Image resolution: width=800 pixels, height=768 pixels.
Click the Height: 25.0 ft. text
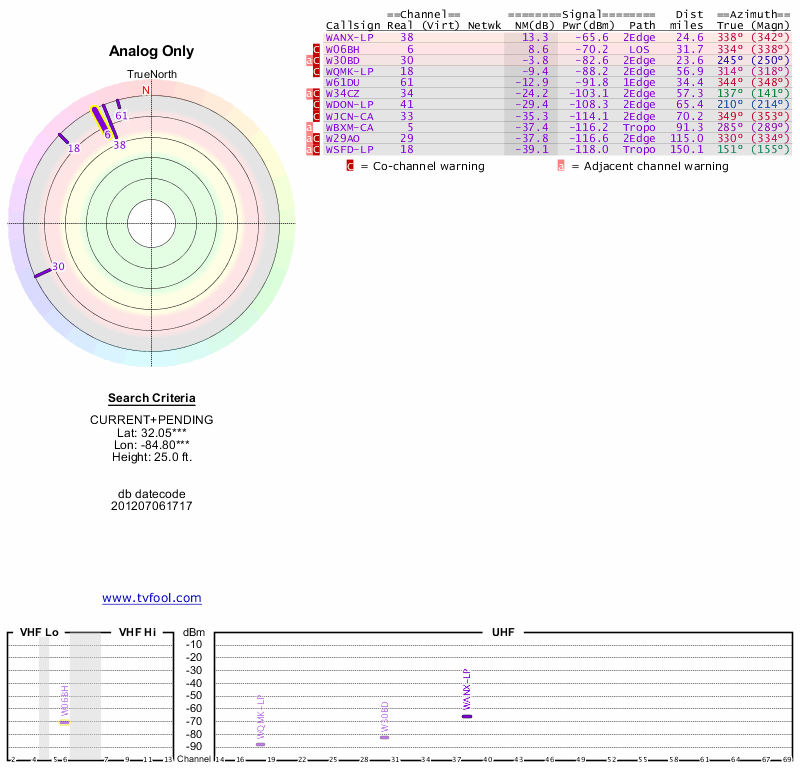[x=152, y=457]
